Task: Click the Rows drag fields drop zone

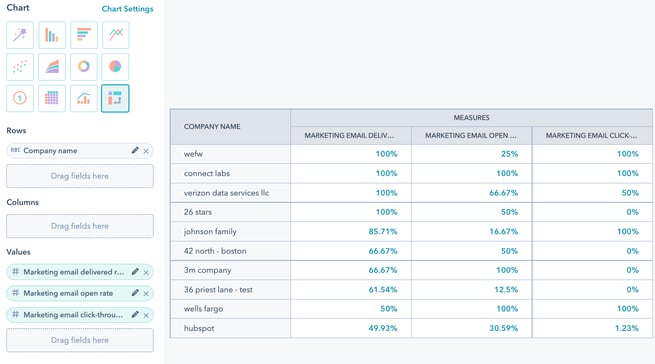Action: (80, 176)
